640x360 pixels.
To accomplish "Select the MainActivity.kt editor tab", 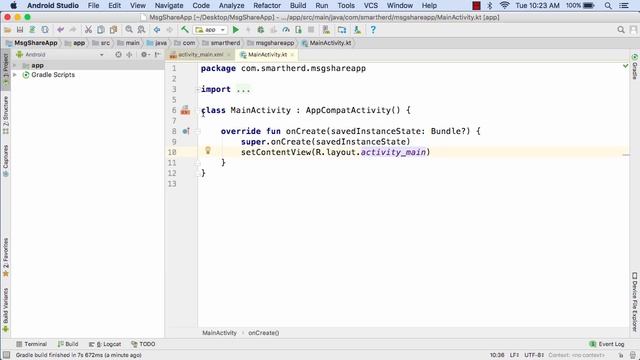I will click(267, 55).
